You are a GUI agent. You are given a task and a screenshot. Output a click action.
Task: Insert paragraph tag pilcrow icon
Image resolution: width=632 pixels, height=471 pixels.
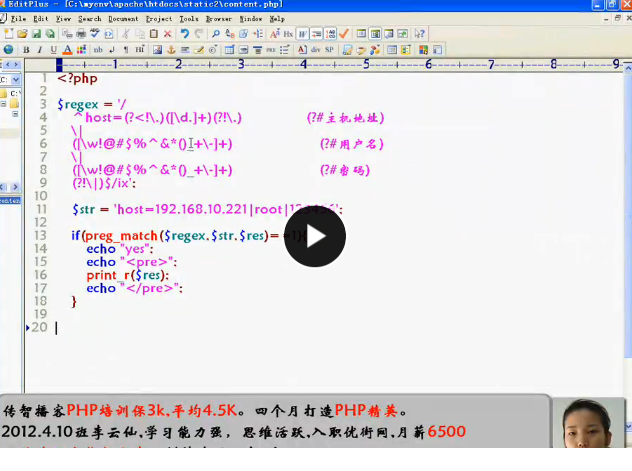[126, 50]
